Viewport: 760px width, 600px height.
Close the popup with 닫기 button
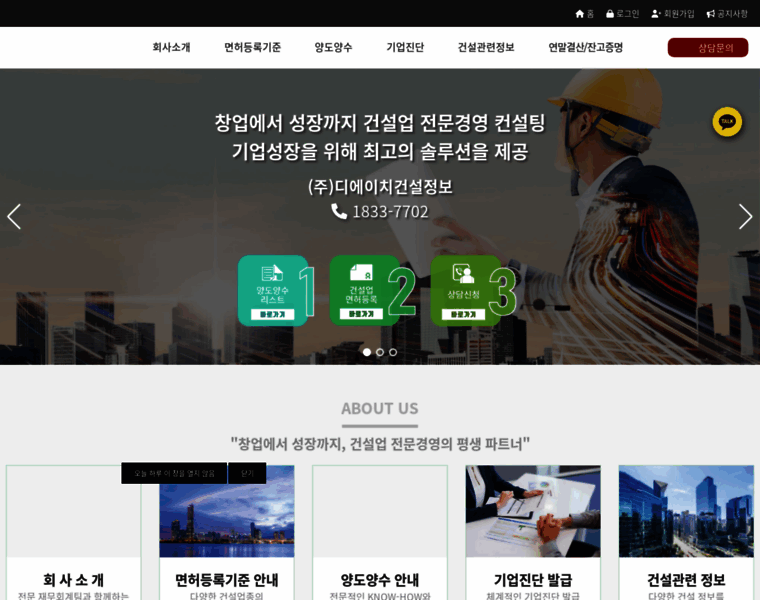(247, 473)
